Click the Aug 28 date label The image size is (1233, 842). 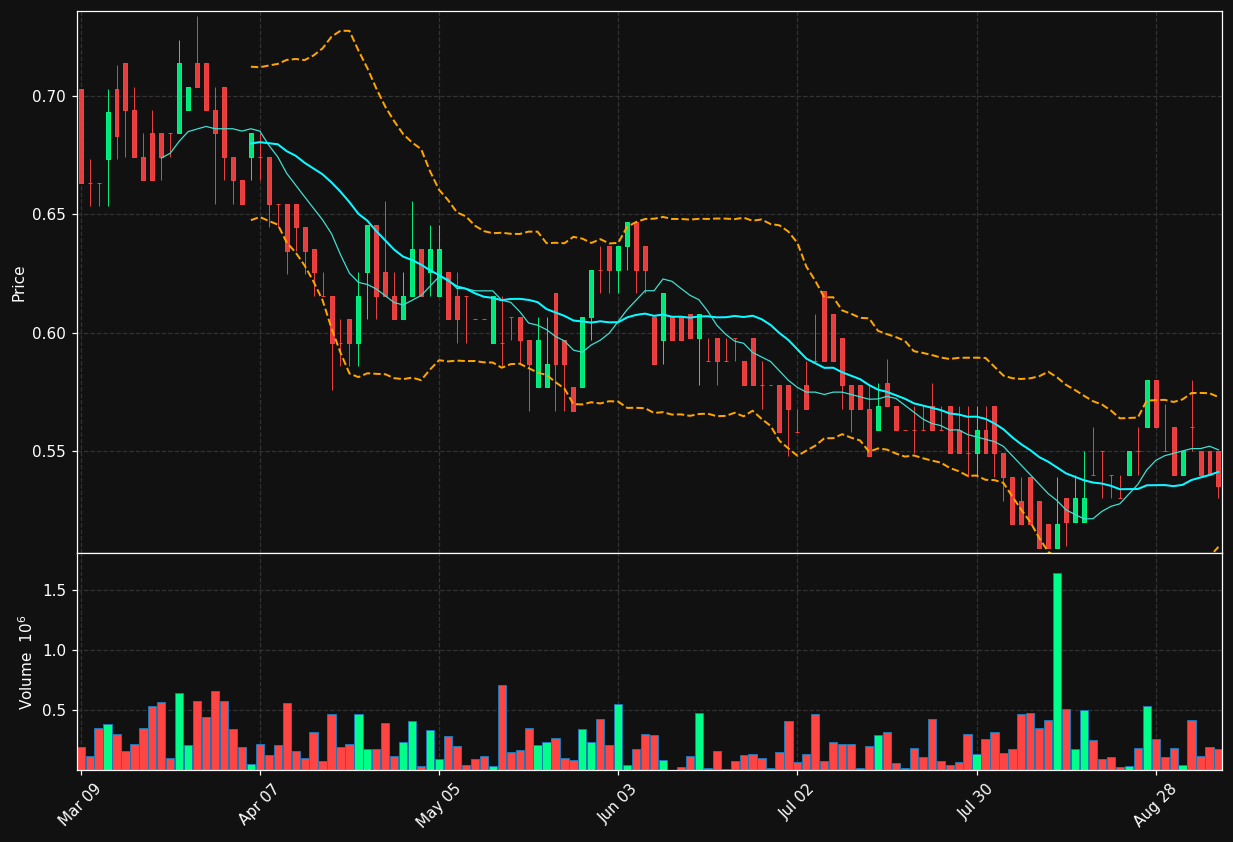tap(1153, 804)
